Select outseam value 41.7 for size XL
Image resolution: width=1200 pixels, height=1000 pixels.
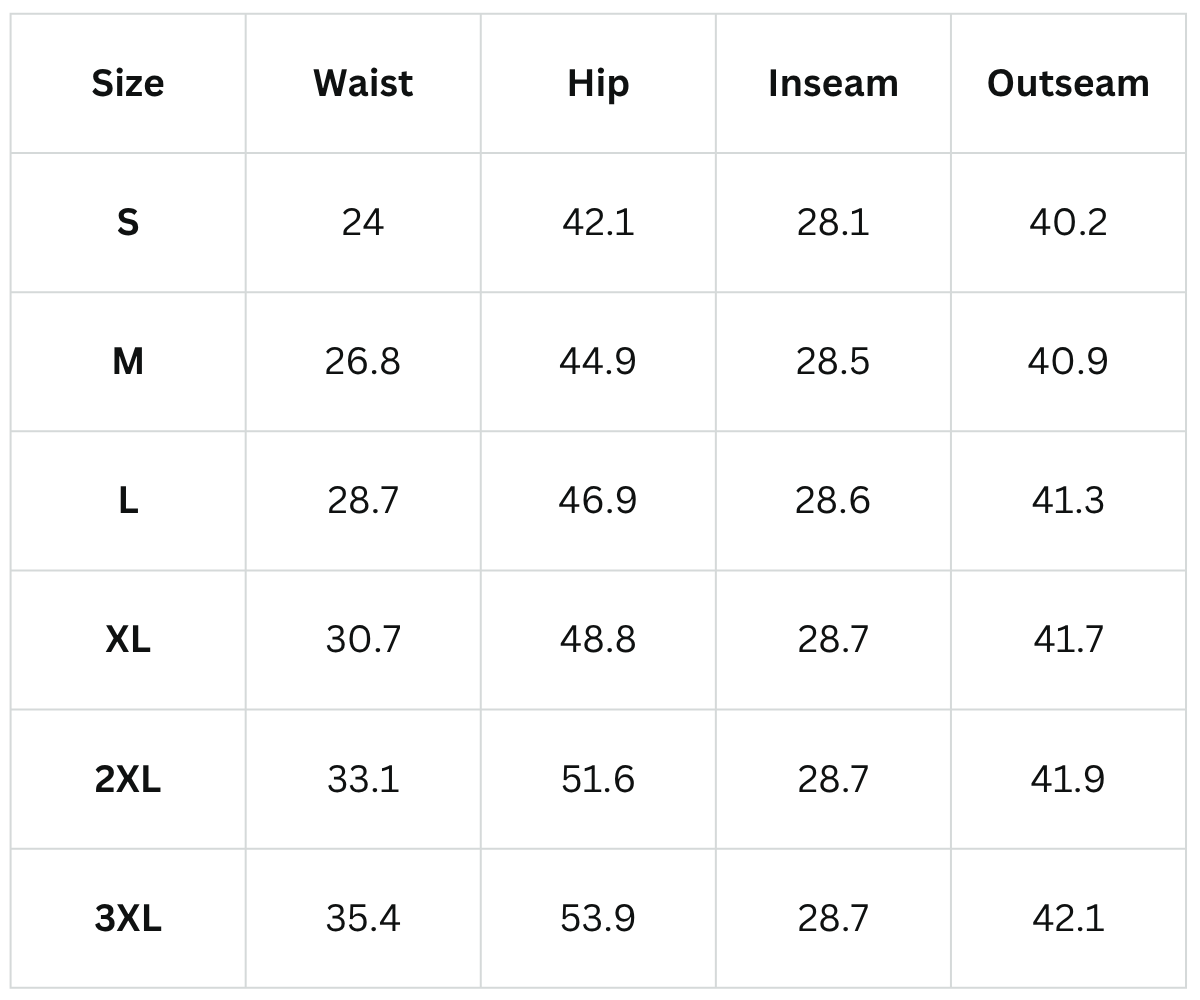pos(1068,639)
